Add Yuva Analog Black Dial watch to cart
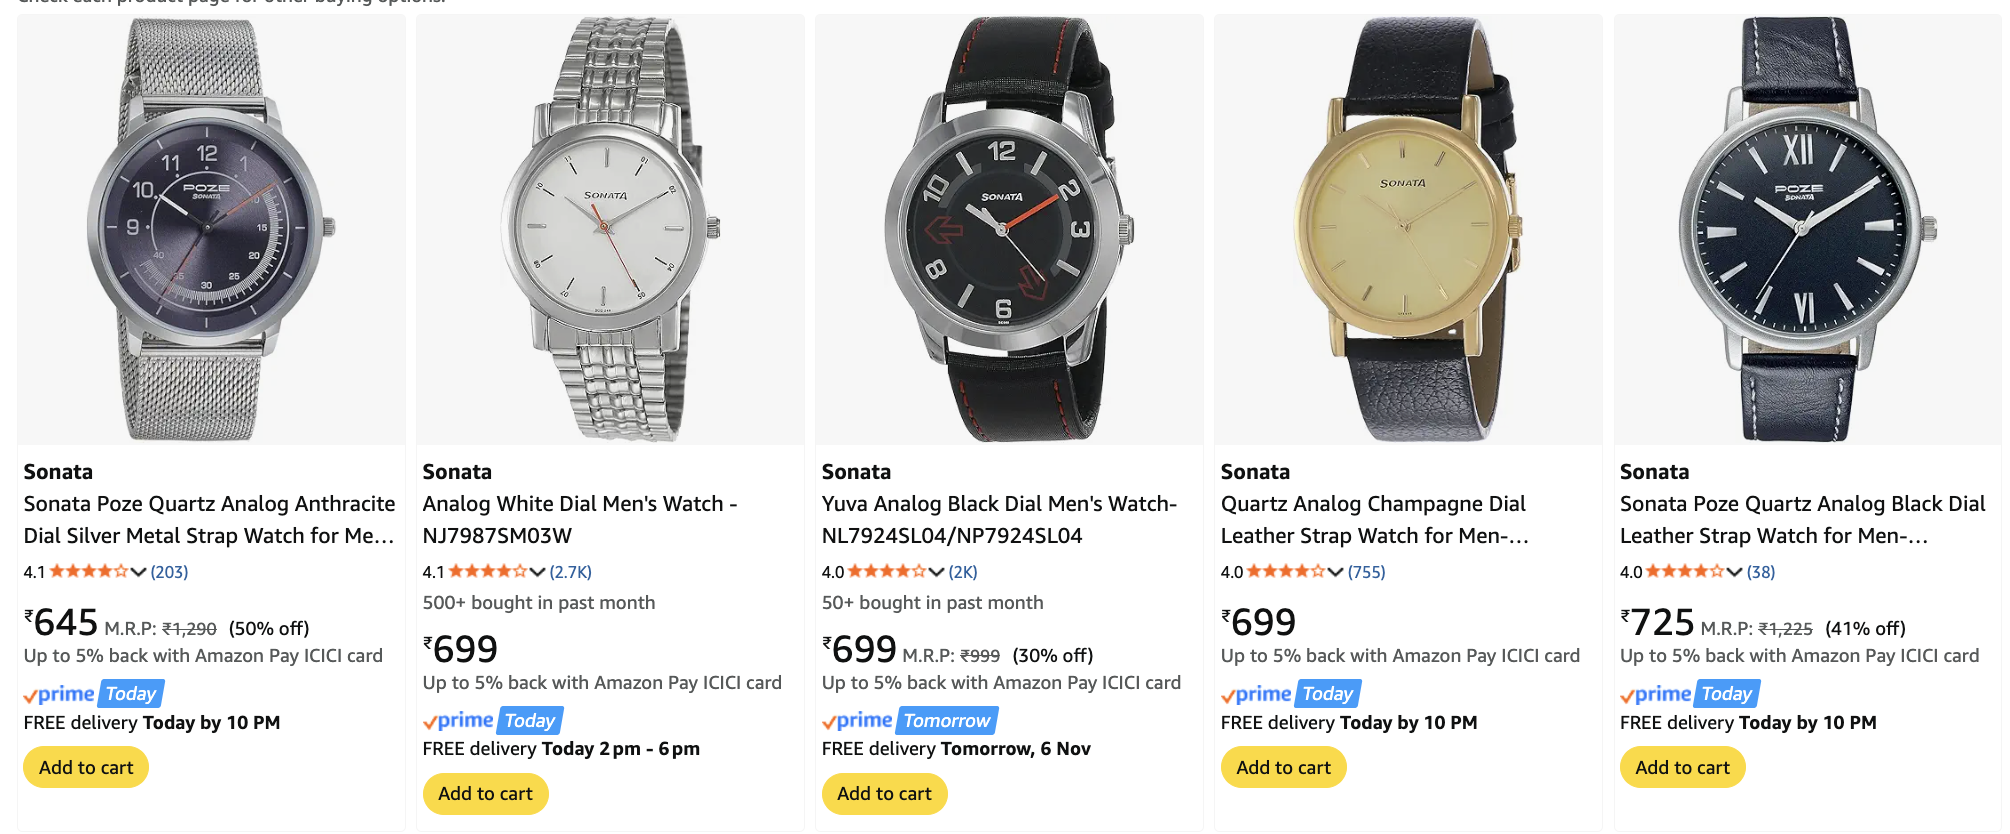The width and height of the screenshot is (2010, 834). (x=884, y=793)
